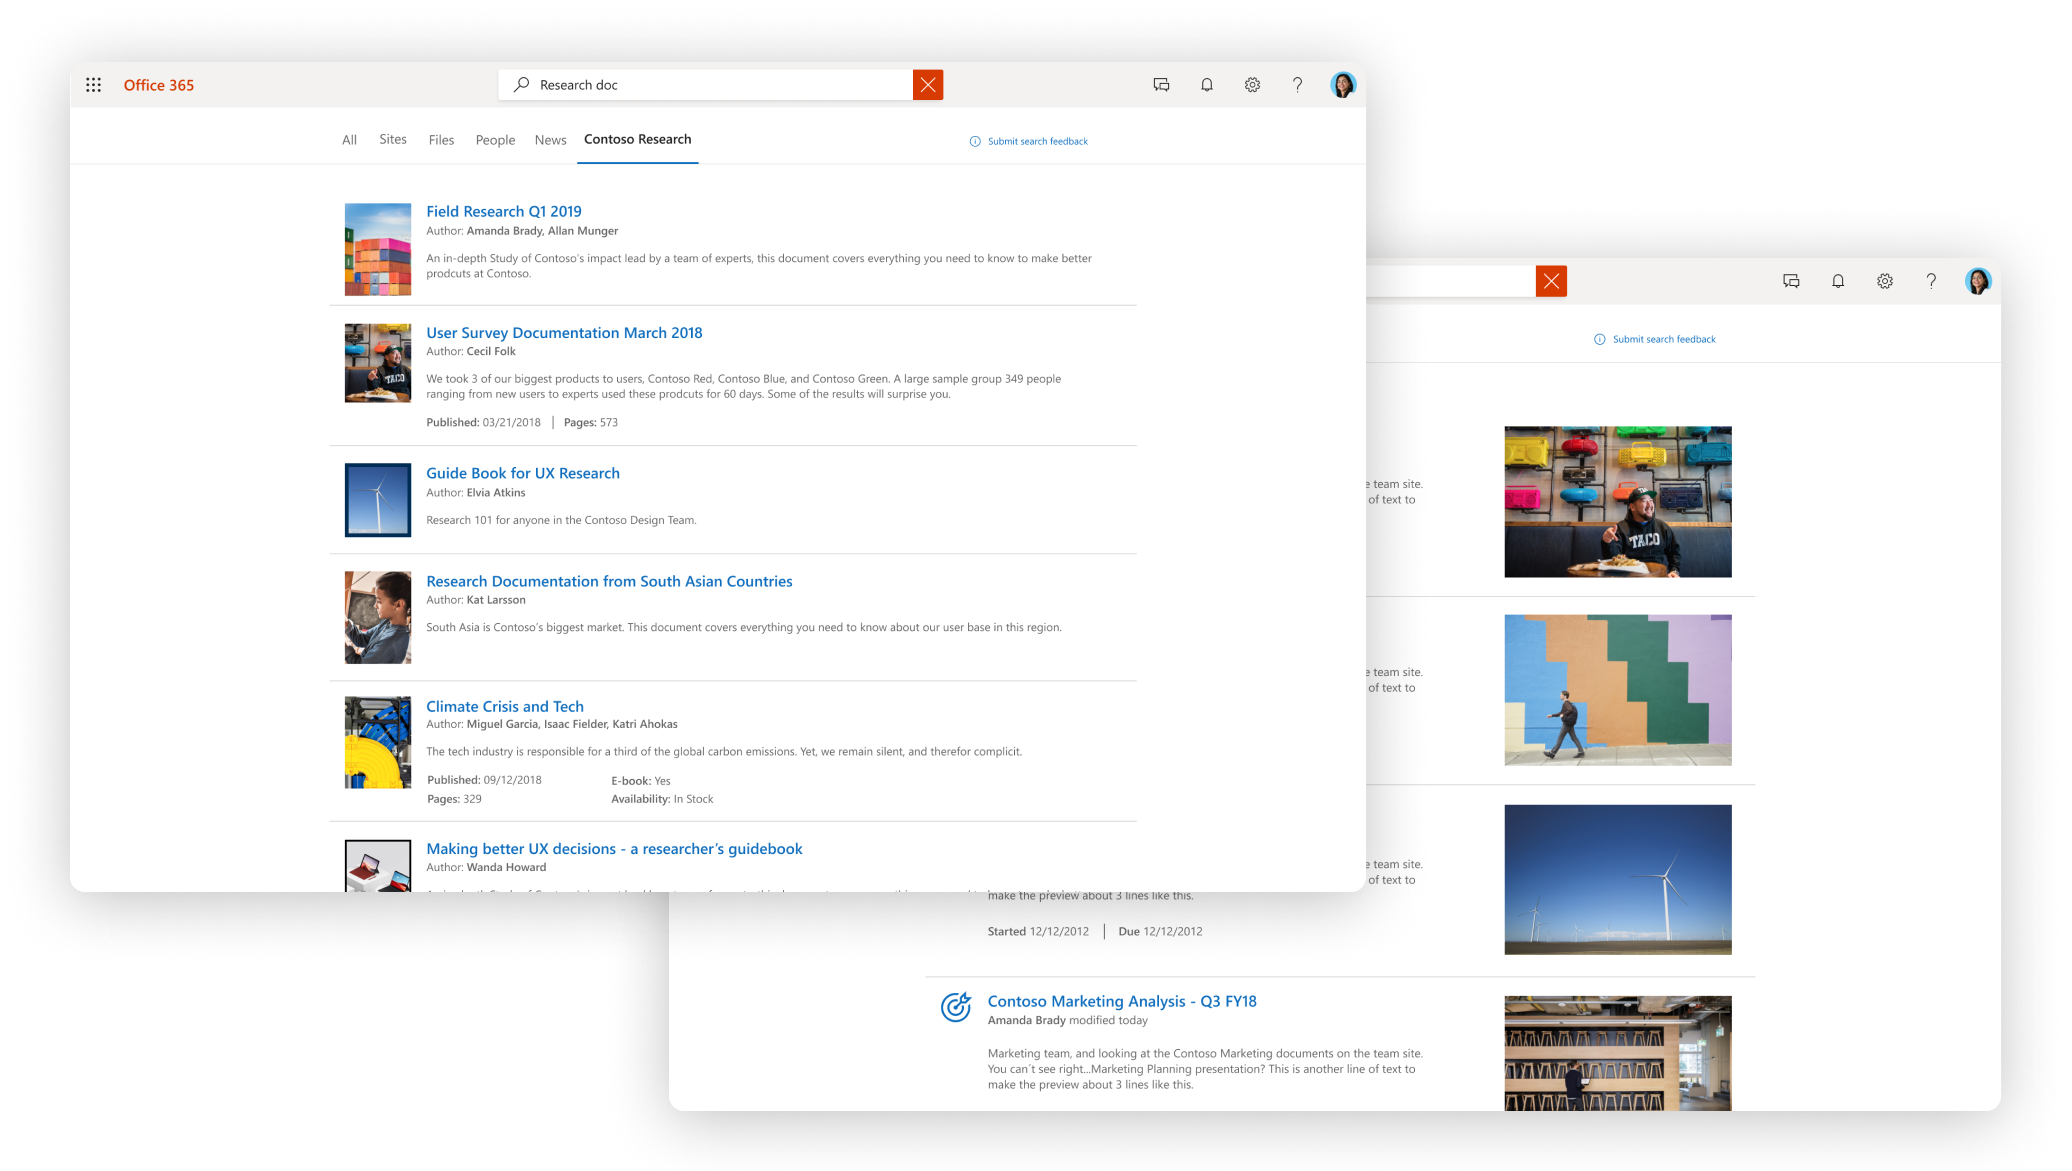Open the bell icon in the back window

click(1838, 281)
